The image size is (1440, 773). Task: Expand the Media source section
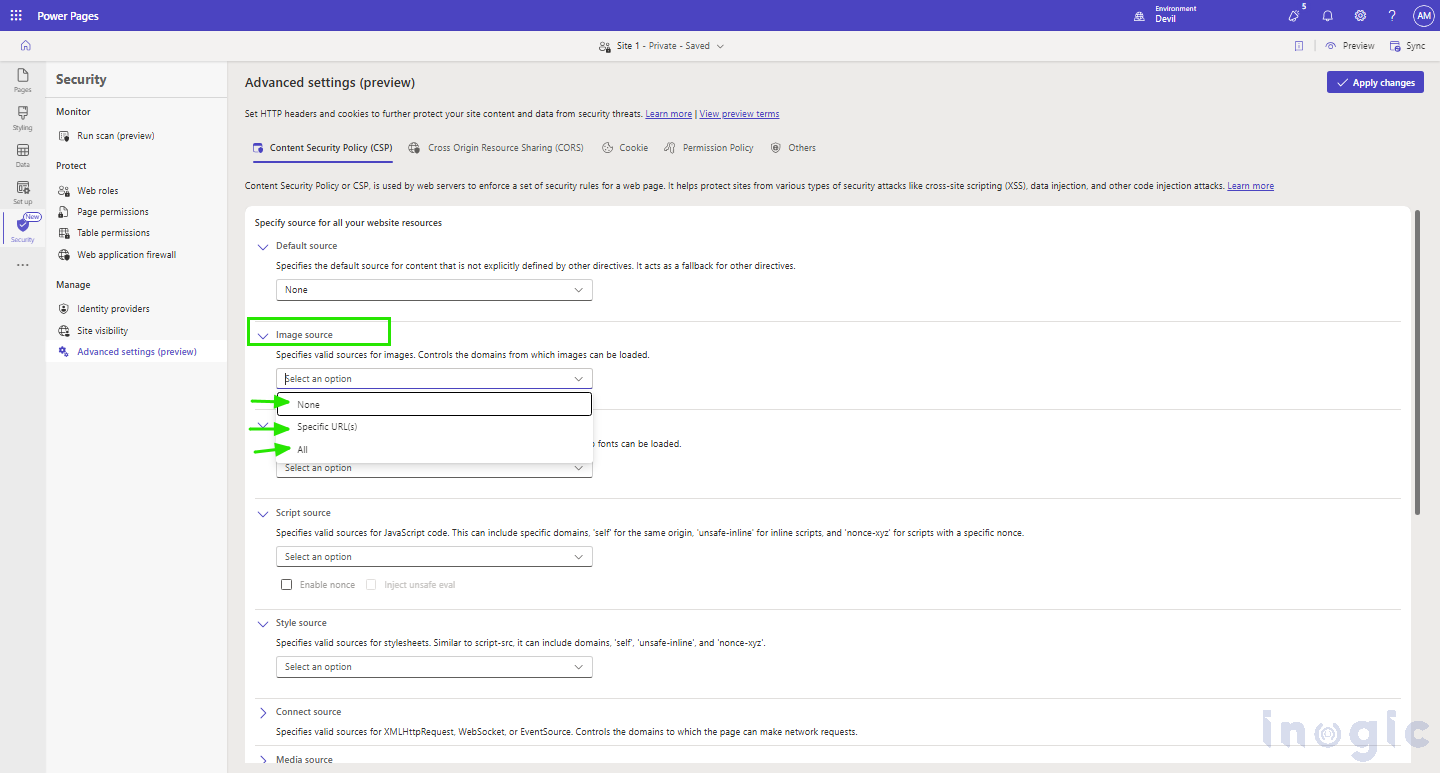[x=263, y=761]
